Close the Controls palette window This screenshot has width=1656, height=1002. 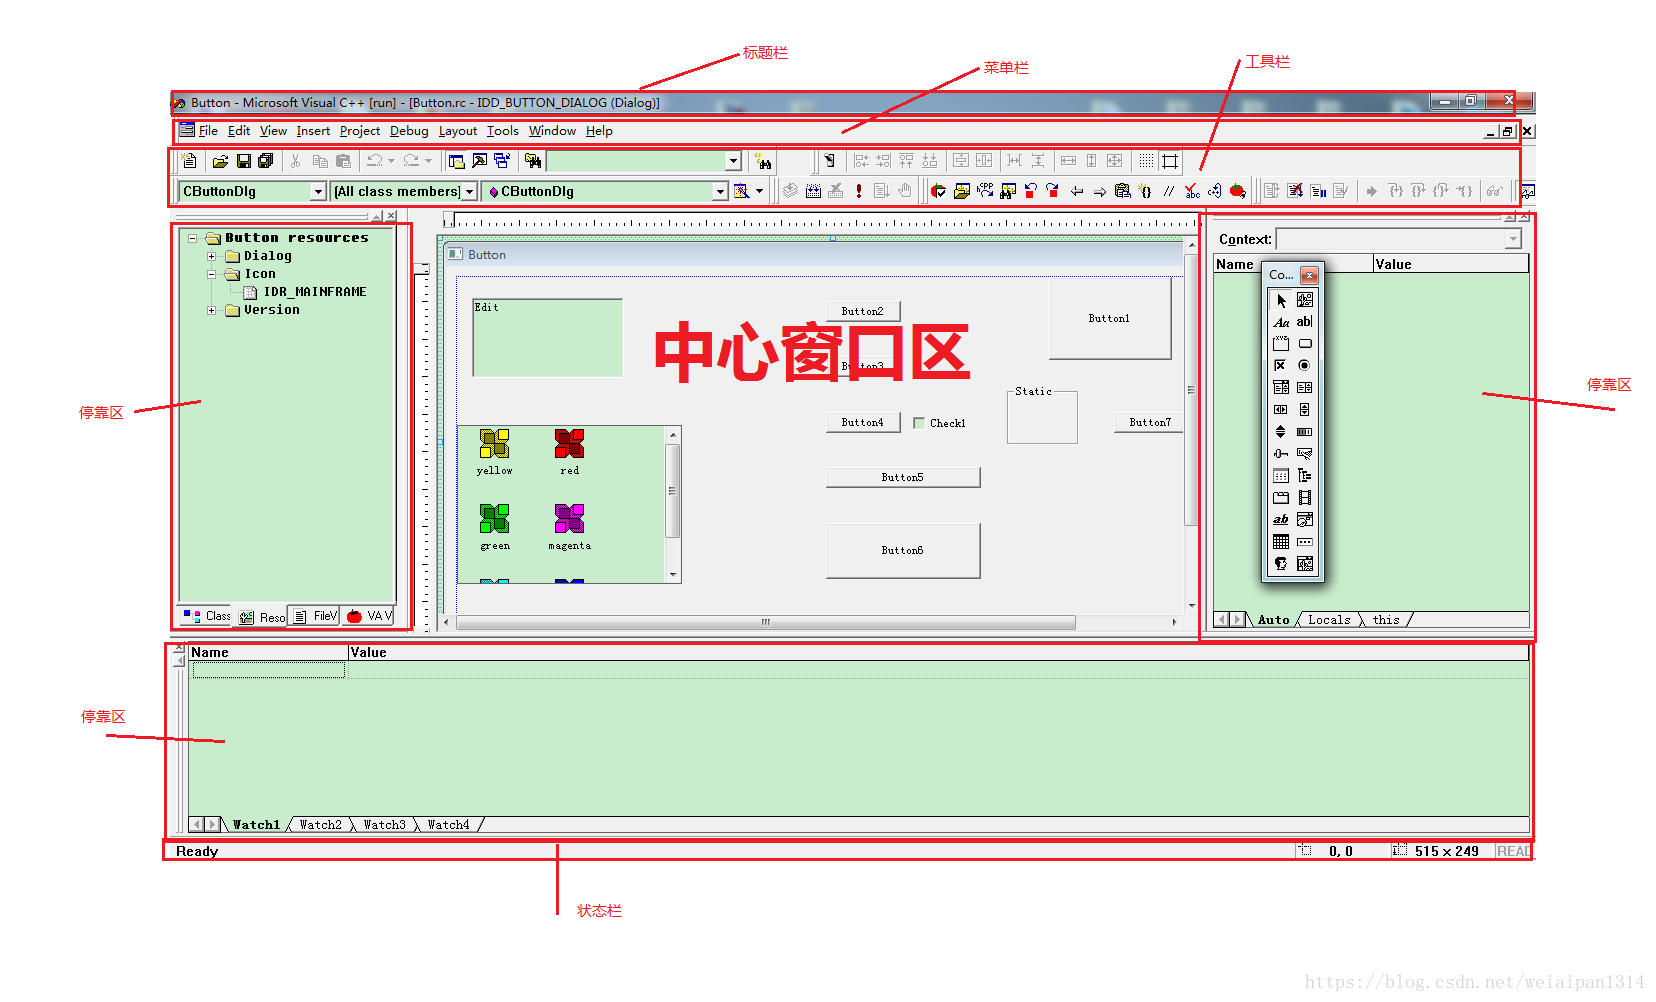[1309, 275]
